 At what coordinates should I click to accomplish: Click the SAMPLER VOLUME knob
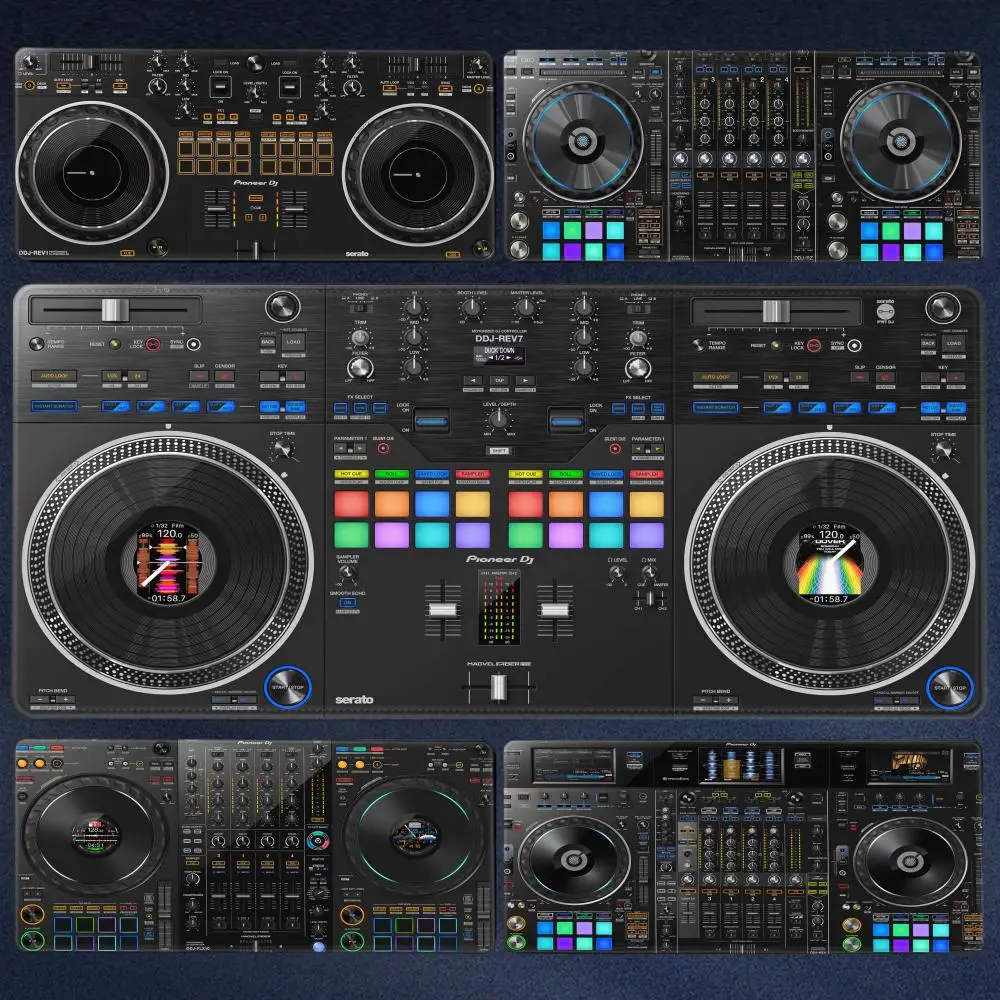pos(347,571)
